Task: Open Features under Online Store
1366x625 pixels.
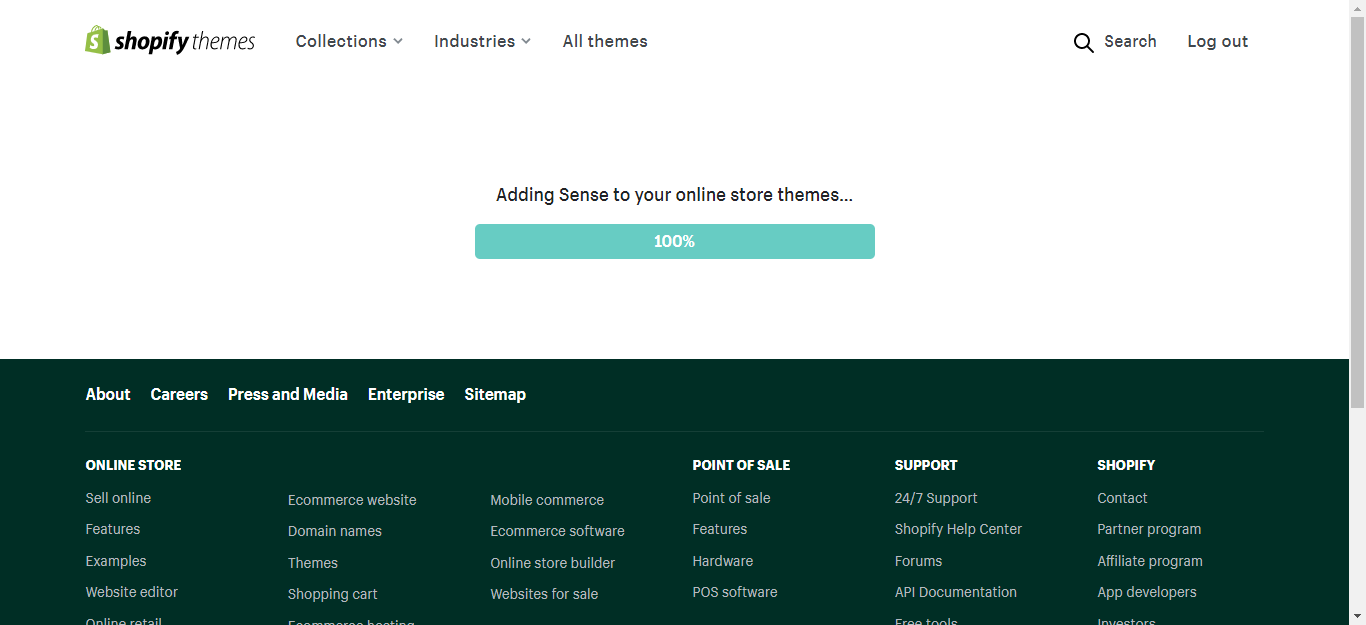Action: tap(113, 529)
